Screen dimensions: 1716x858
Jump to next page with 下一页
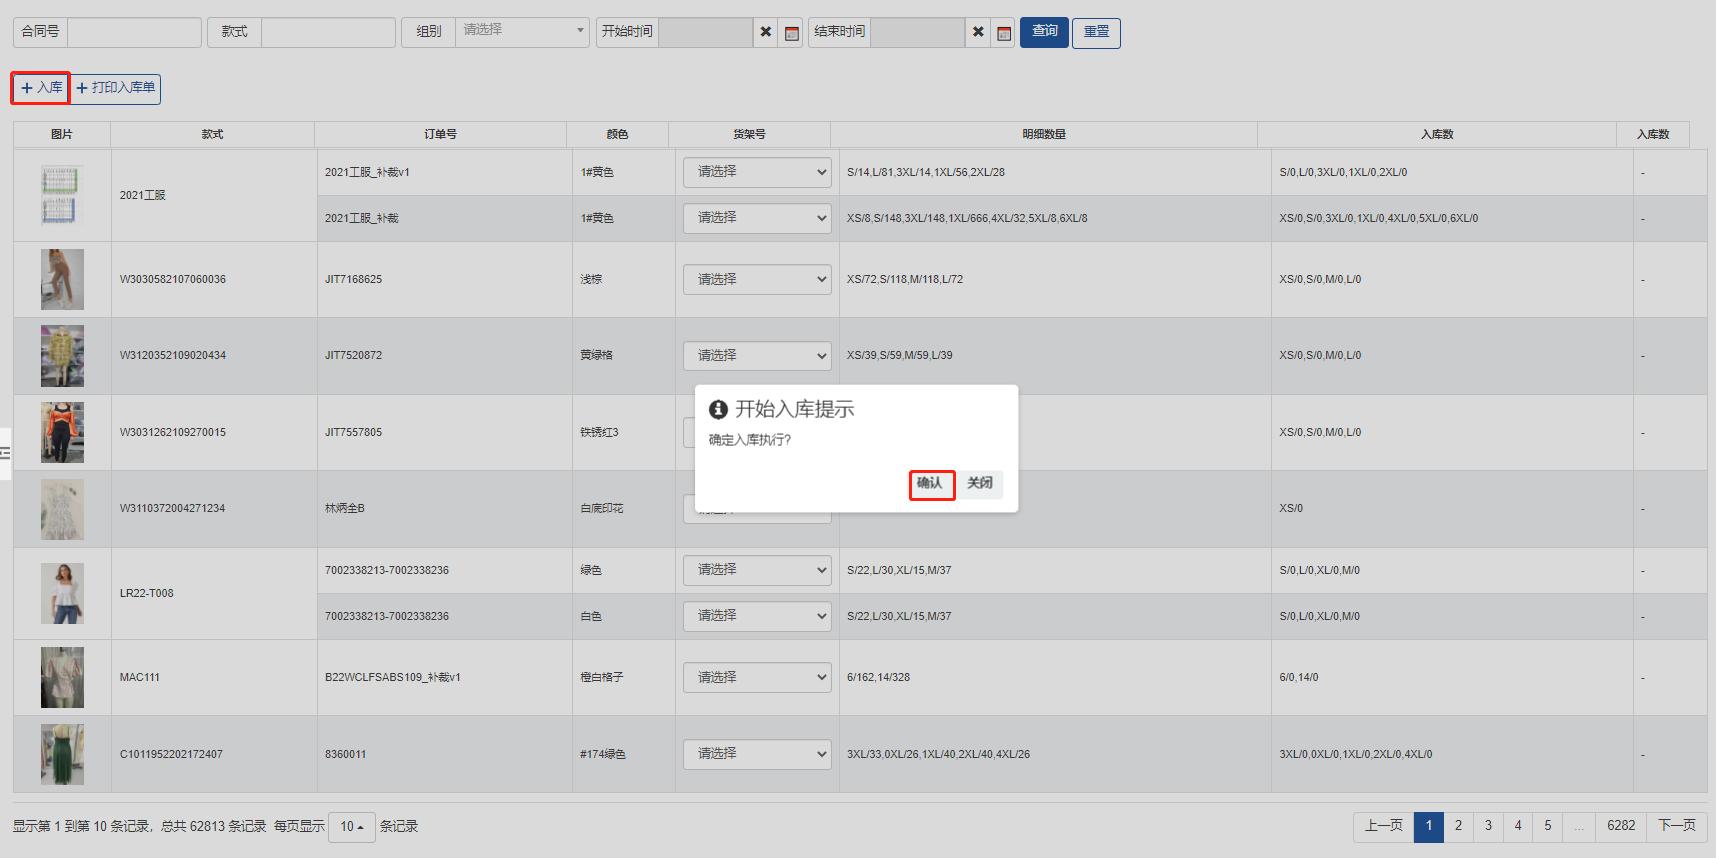(x=1676, y=826)
